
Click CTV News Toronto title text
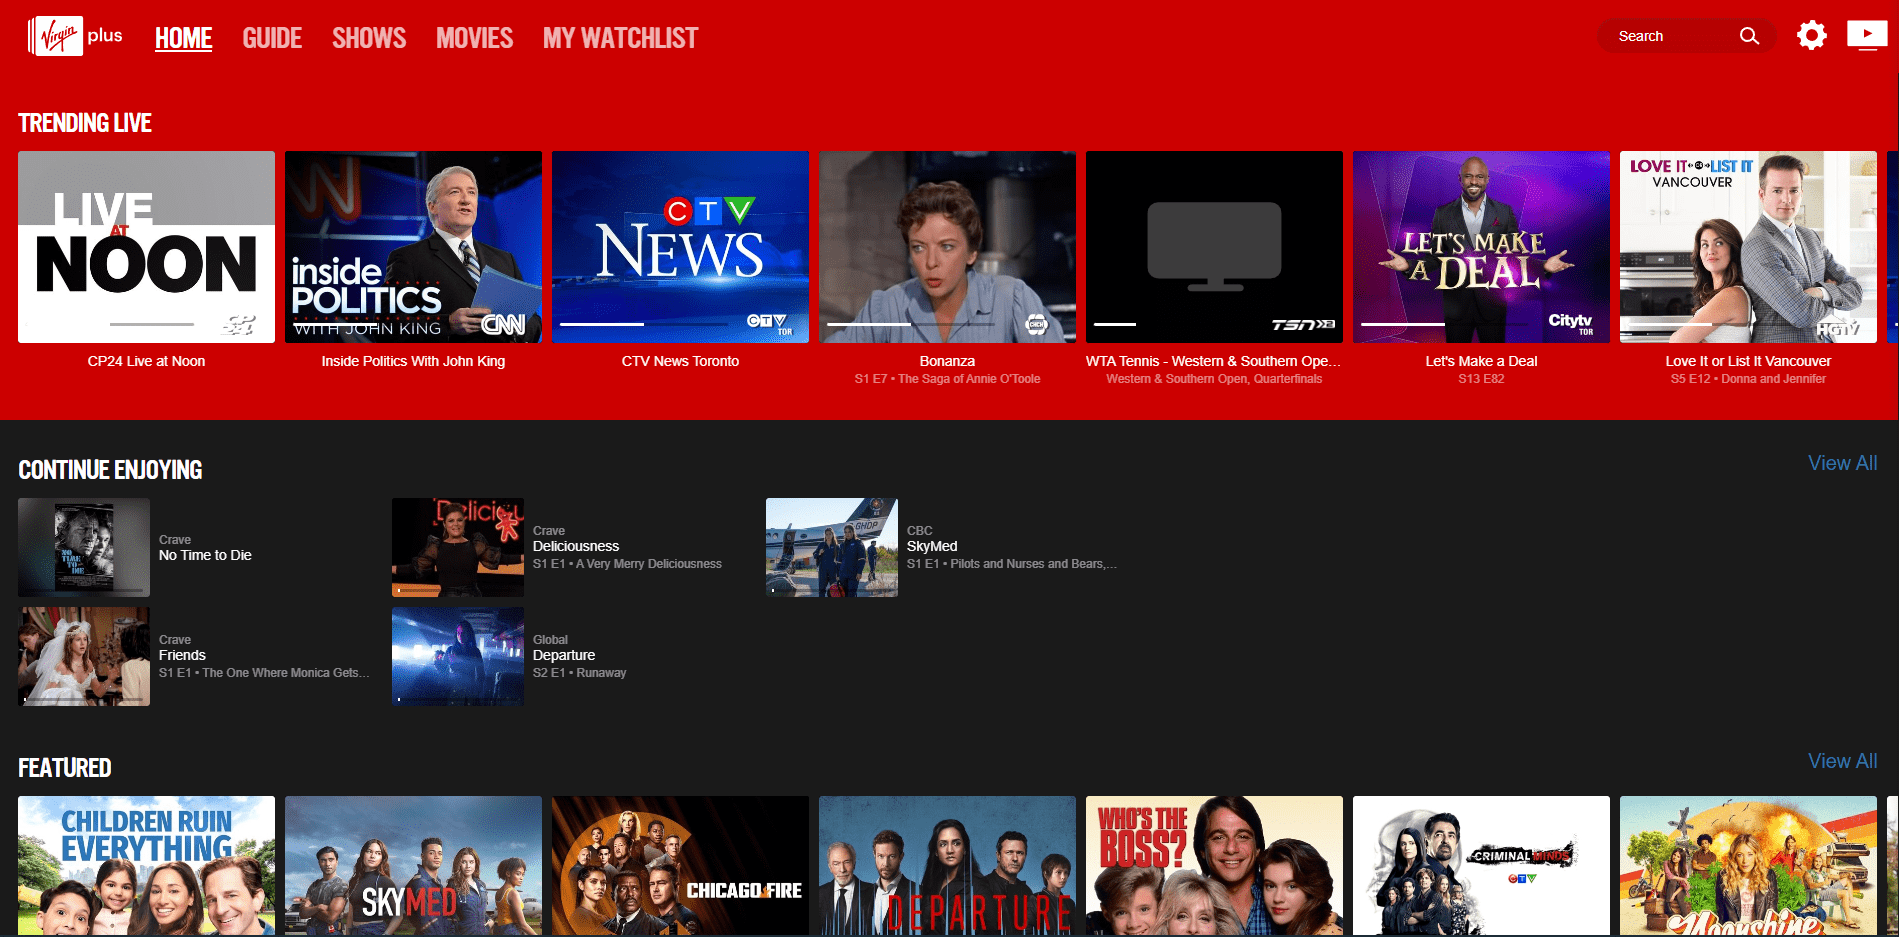coord(680,361)
